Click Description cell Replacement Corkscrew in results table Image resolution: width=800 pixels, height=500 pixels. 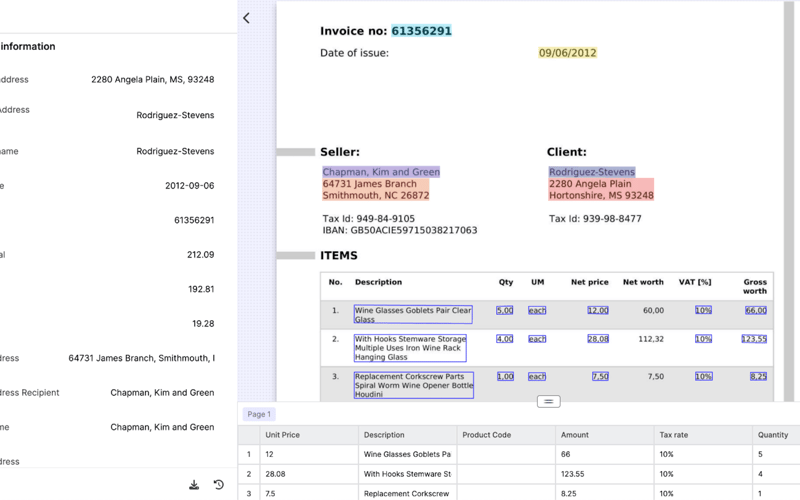(408, 493)
